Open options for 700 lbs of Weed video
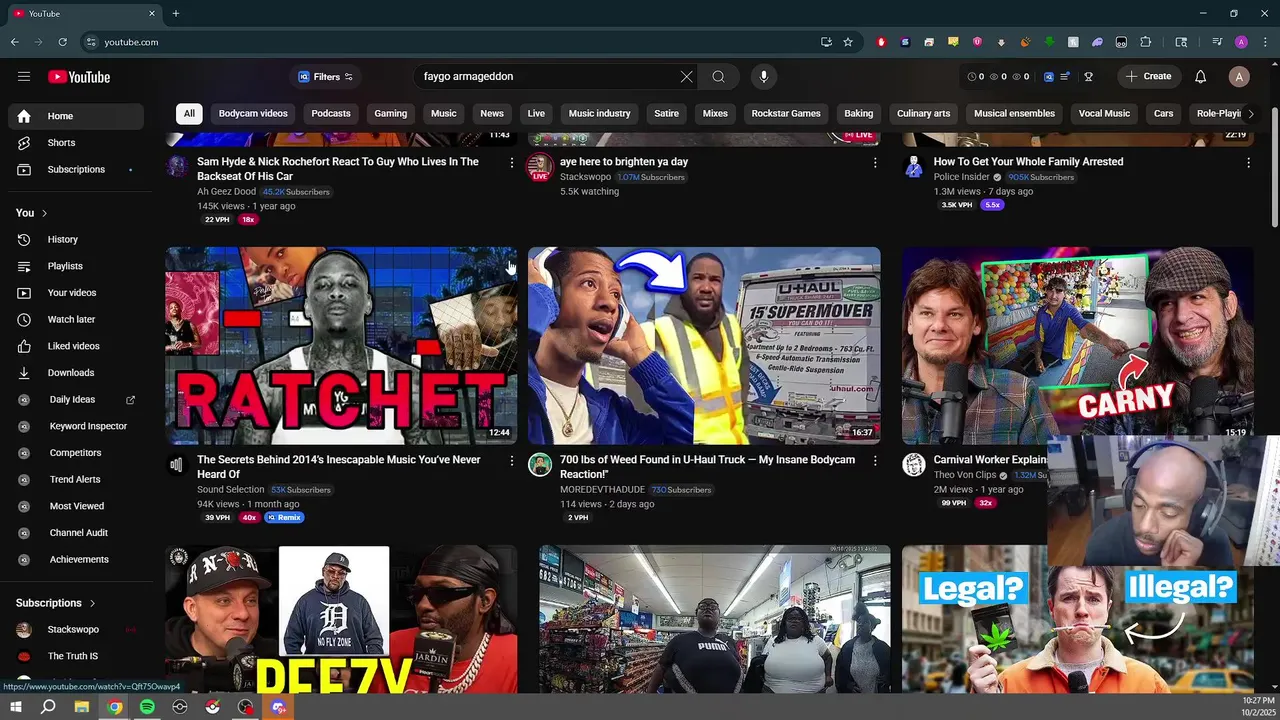1280x720 pixels. pyautogui.click(x=875, y=461)
